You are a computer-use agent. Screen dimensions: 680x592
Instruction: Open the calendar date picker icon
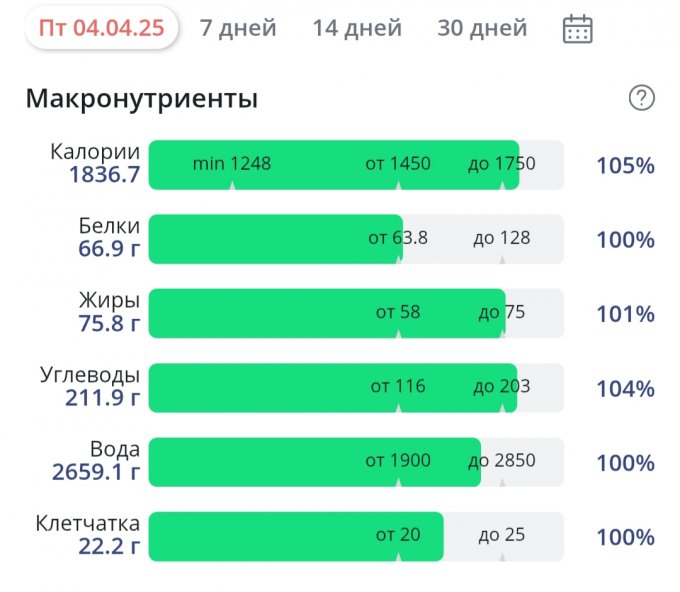pos(577,29)
